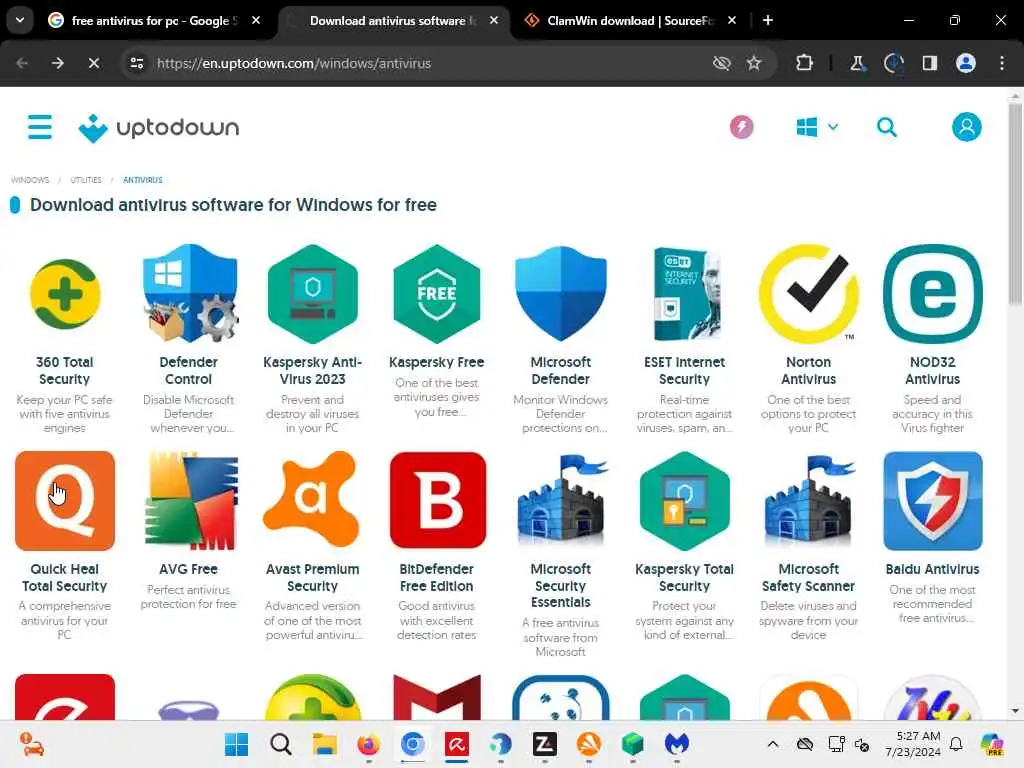Open the Quick Heal Total Security icon
Viewport: 1024px width, 768px height.
click(65, 501)
